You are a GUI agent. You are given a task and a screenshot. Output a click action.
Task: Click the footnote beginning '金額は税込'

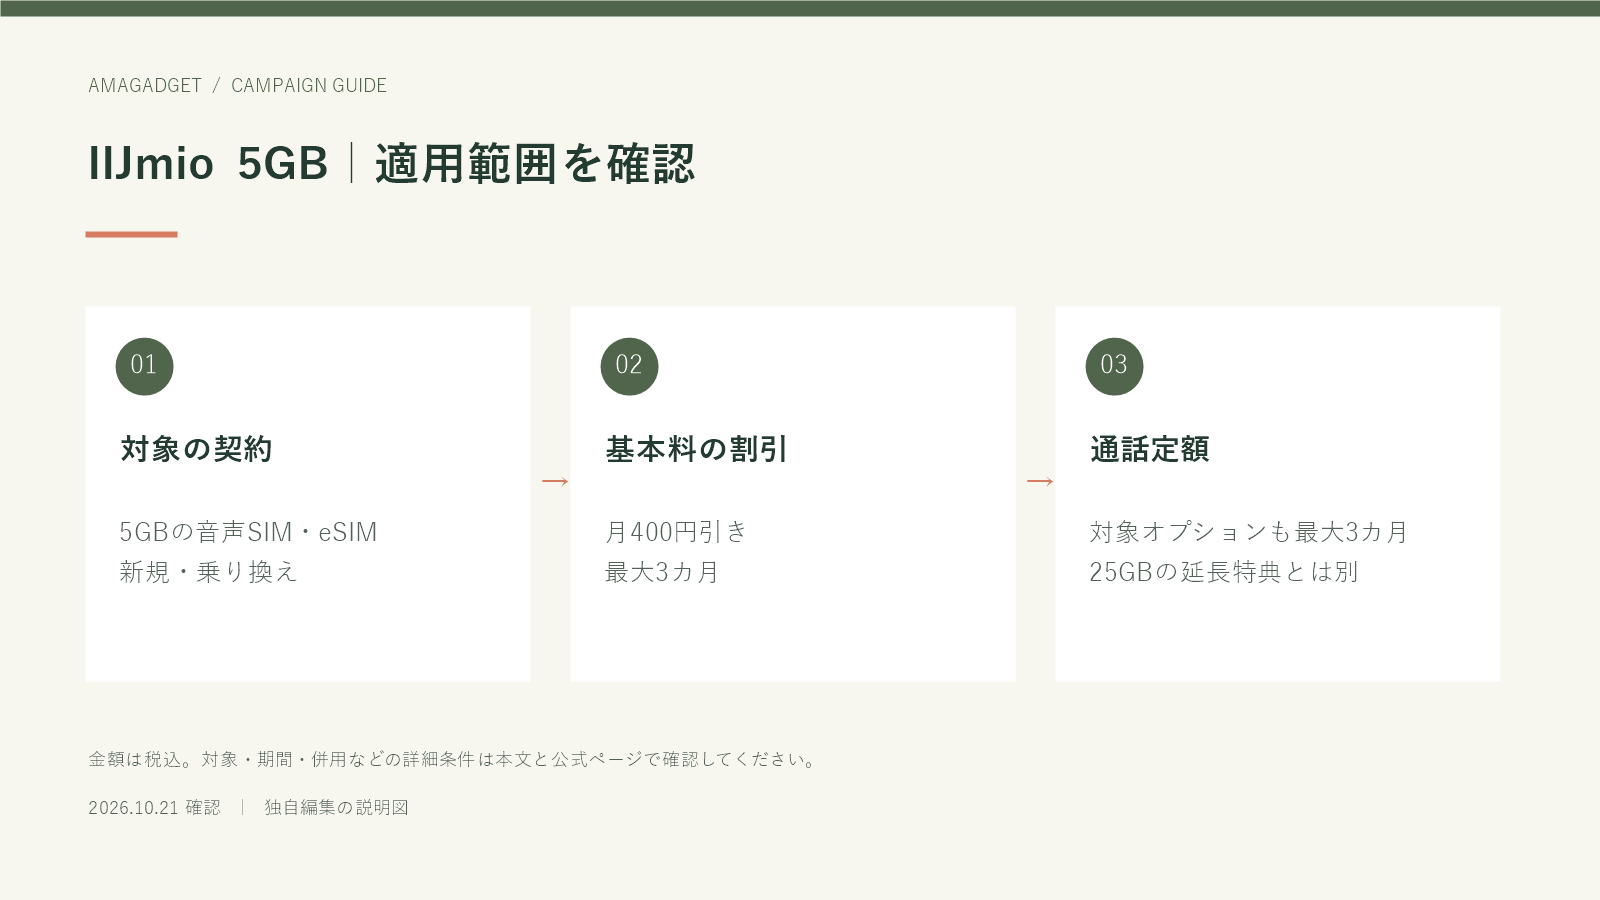(455, 759)
